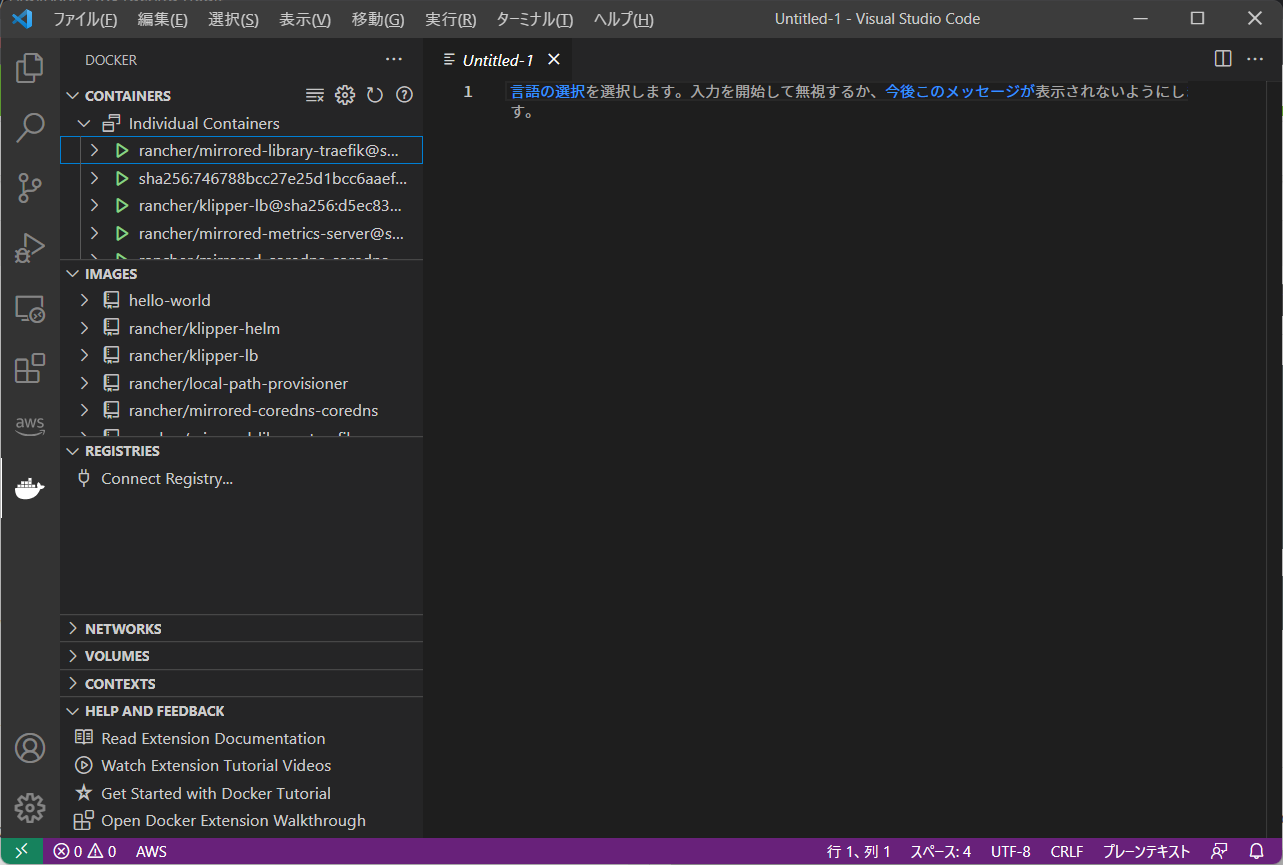This screenshot has height=865, width=1283.
Task: Open the AWS toolkit panel
Action: pos(30,426)
